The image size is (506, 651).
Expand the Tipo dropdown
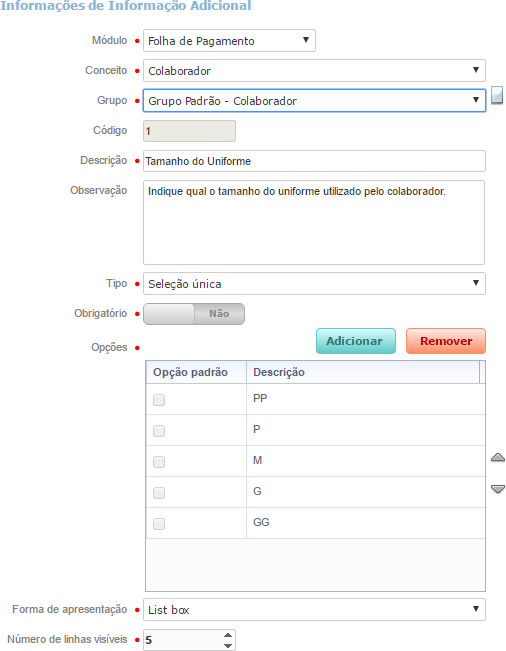pyautogui.click(x=314, y=284)
